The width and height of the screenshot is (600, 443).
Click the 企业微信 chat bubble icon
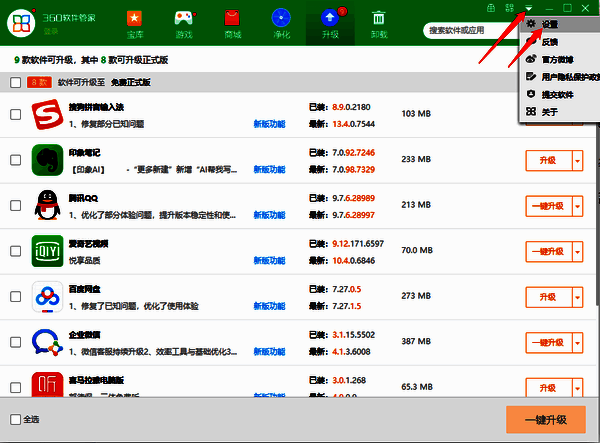[47, 342]
